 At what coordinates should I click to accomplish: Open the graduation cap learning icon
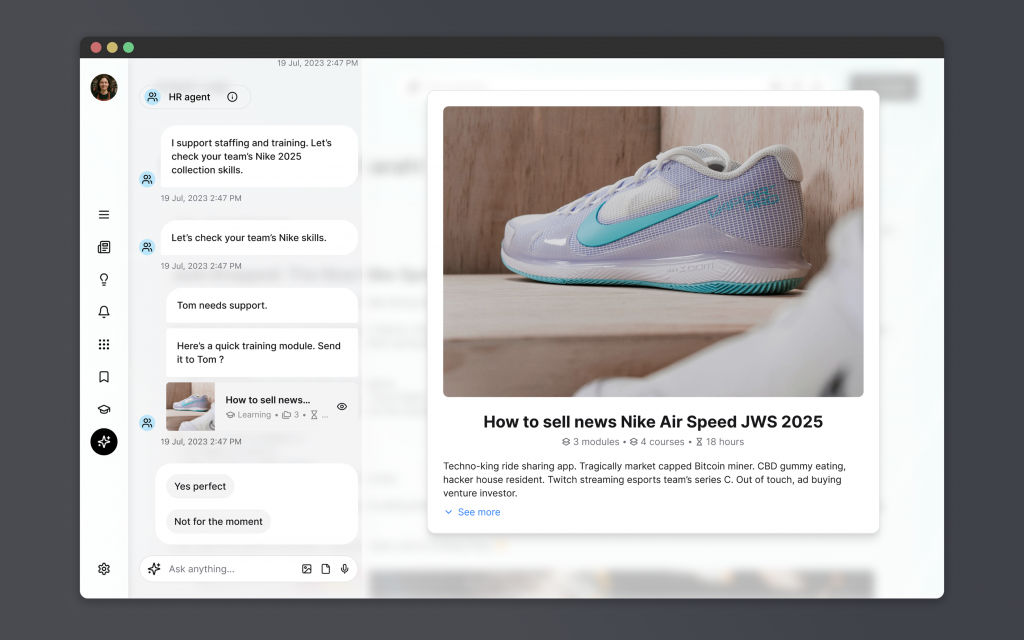[104, 409]
